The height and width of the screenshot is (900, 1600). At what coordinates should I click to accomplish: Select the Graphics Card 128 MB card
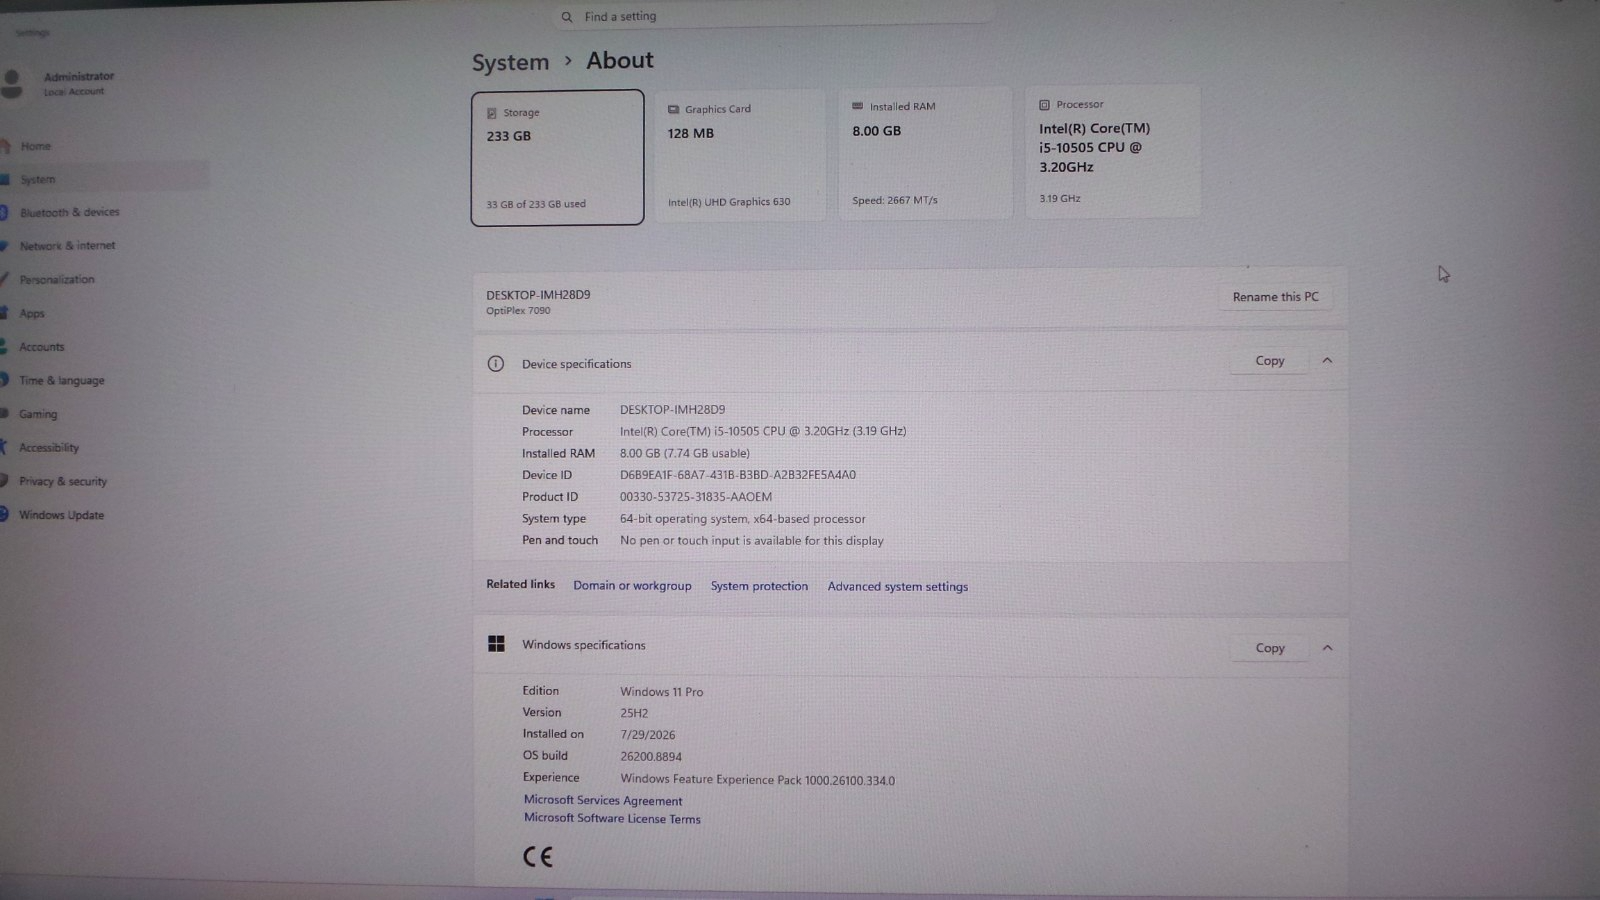[740, 155]
